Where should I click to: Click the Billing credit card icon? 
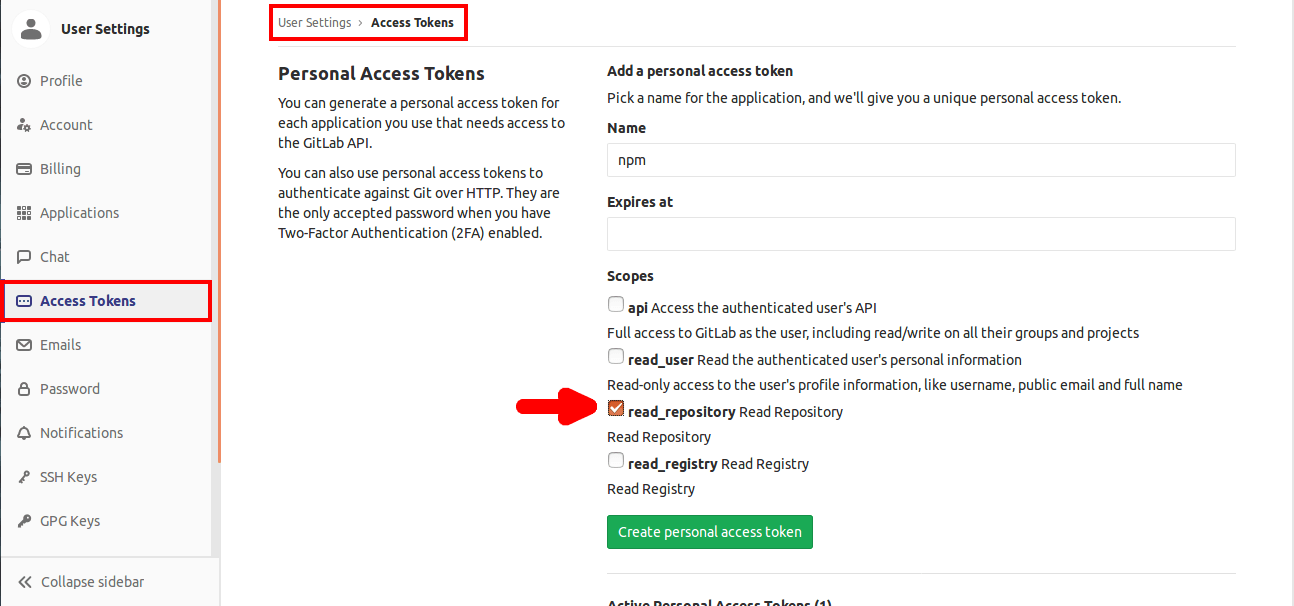(24, 169)
